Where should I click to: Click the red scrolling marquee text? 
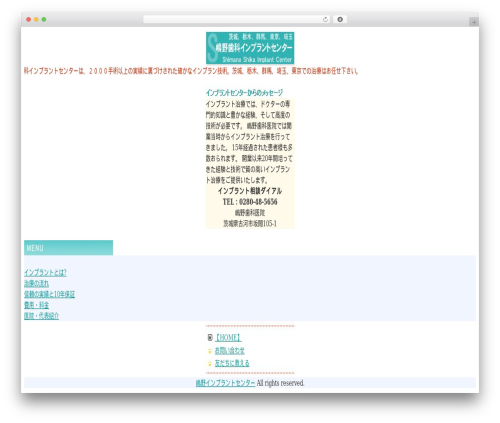click(x=191, y=71)
